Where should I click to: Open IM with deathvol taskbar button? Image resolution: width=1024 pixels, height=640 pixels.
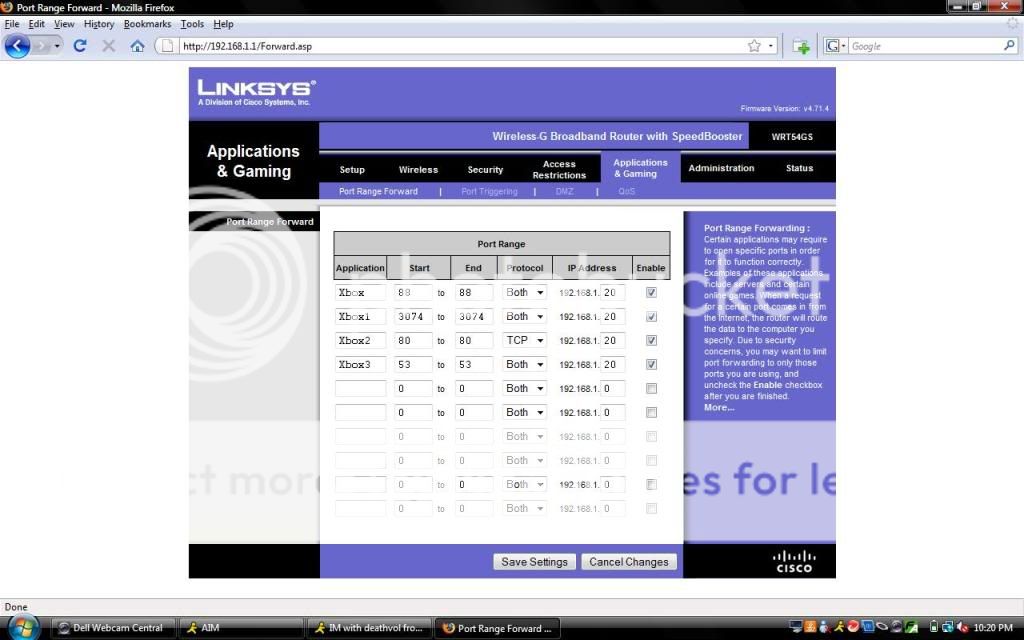(369, 628)
